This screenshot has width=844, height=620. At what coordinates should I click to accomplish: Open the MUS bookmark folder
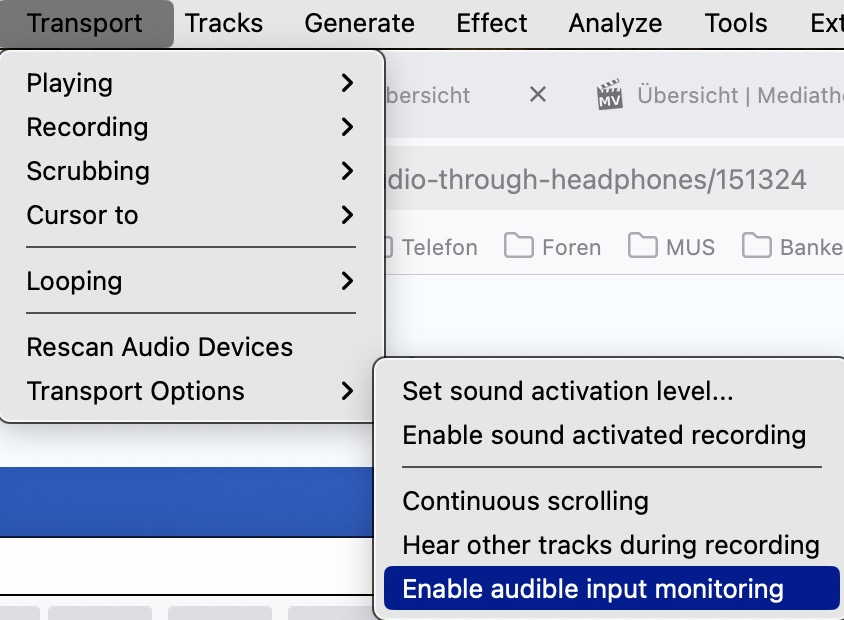(672, 247)
